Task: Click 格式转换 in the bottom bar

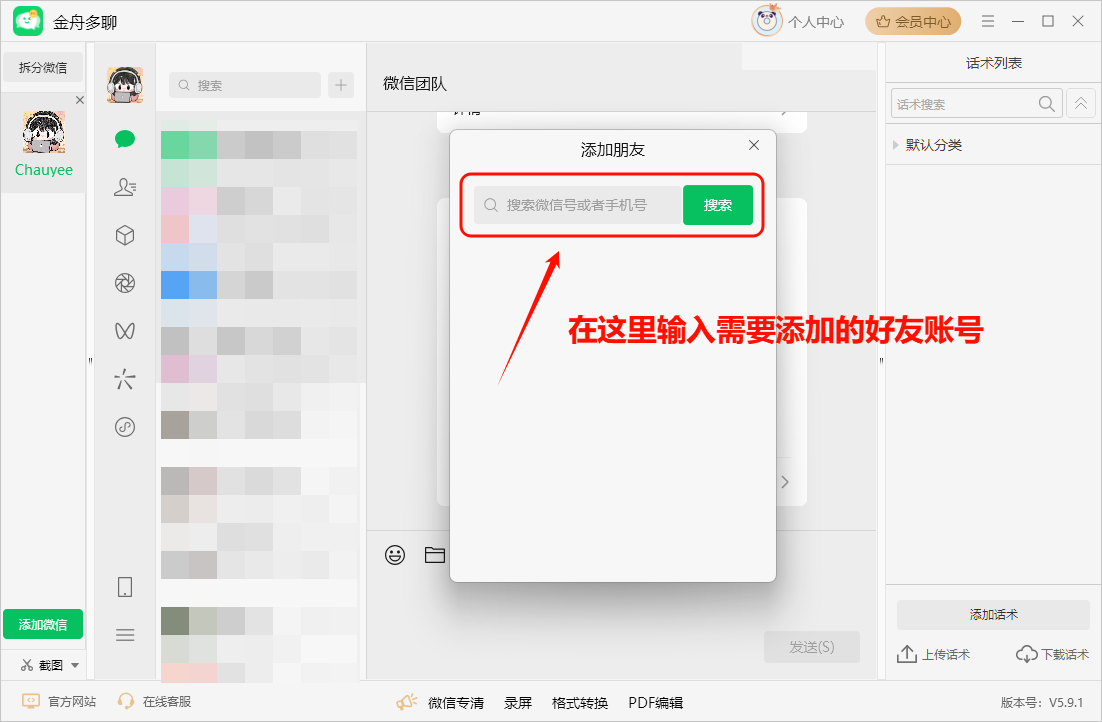Action: click(580, 702)
